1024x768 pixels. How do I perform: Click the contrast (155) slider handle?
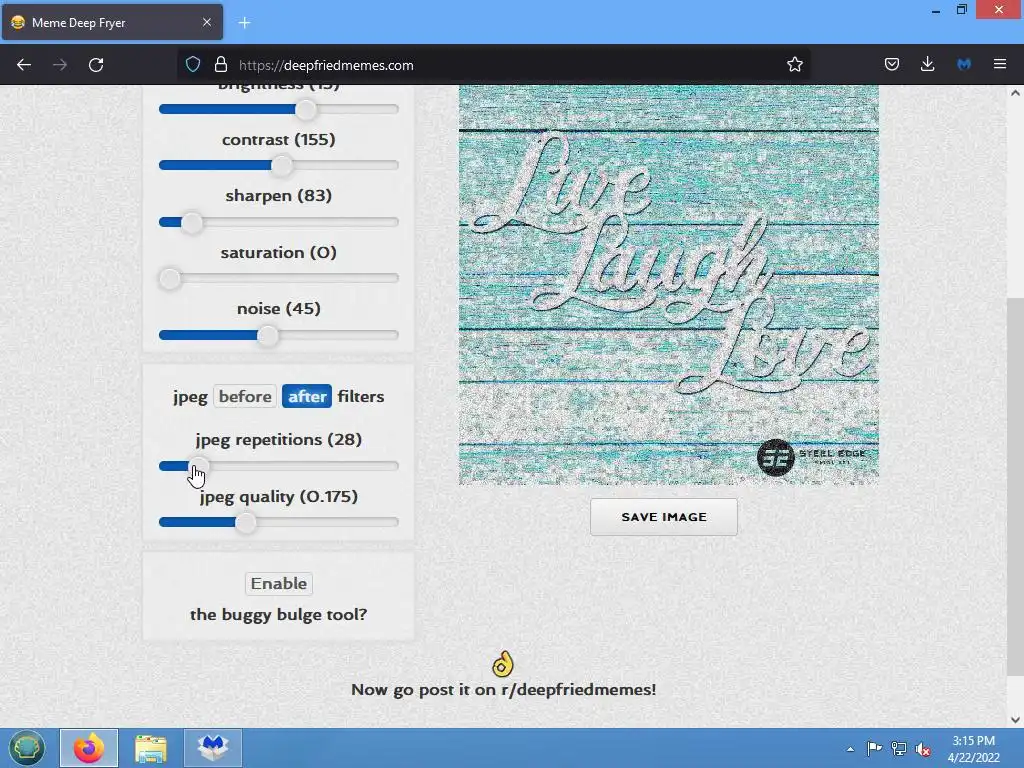coord(281,165)
